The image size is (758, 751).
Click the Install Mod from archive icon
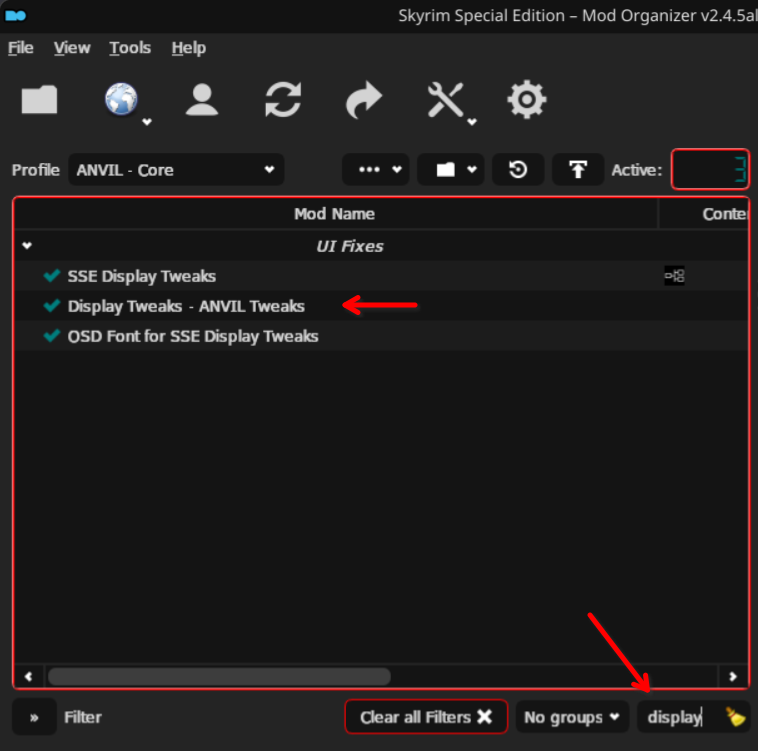pyautogui.click(x=40, y=100)
